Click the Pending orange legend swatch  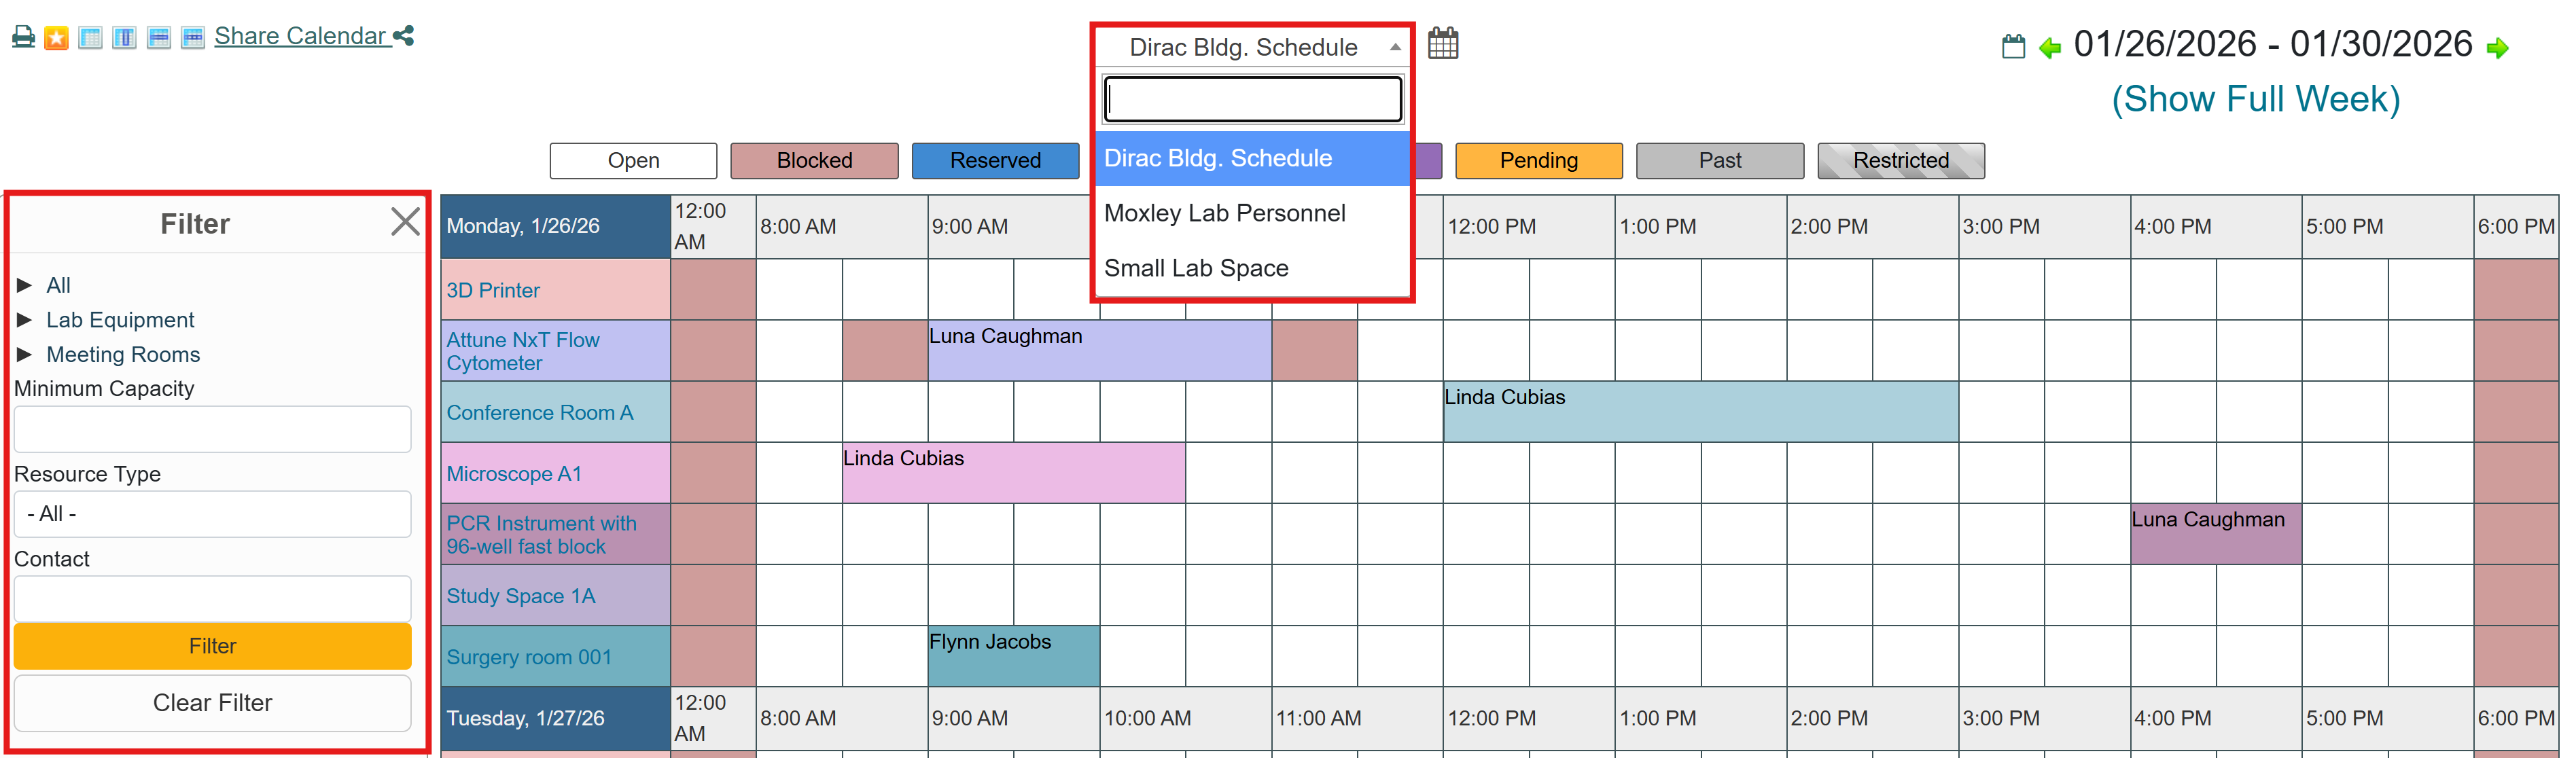pyautogui.click(x=1538, y=160)
